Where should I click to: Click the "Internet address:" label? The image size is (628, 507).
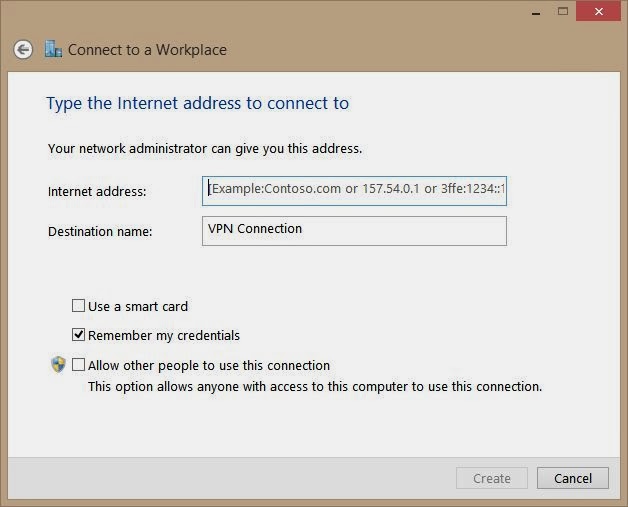97,191
